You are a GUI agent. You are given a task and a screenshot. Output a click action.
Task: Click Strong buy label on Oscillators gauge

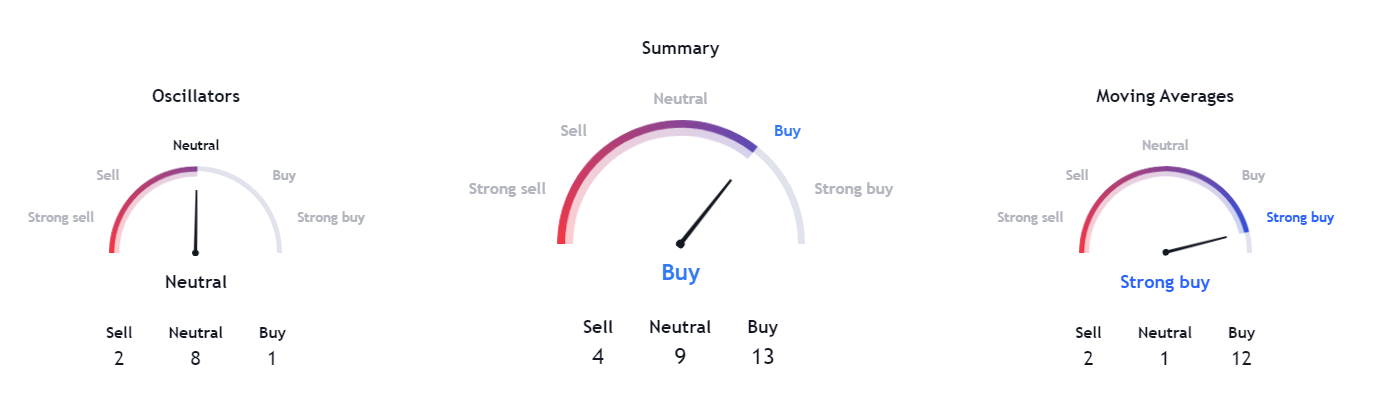(331, 217)
